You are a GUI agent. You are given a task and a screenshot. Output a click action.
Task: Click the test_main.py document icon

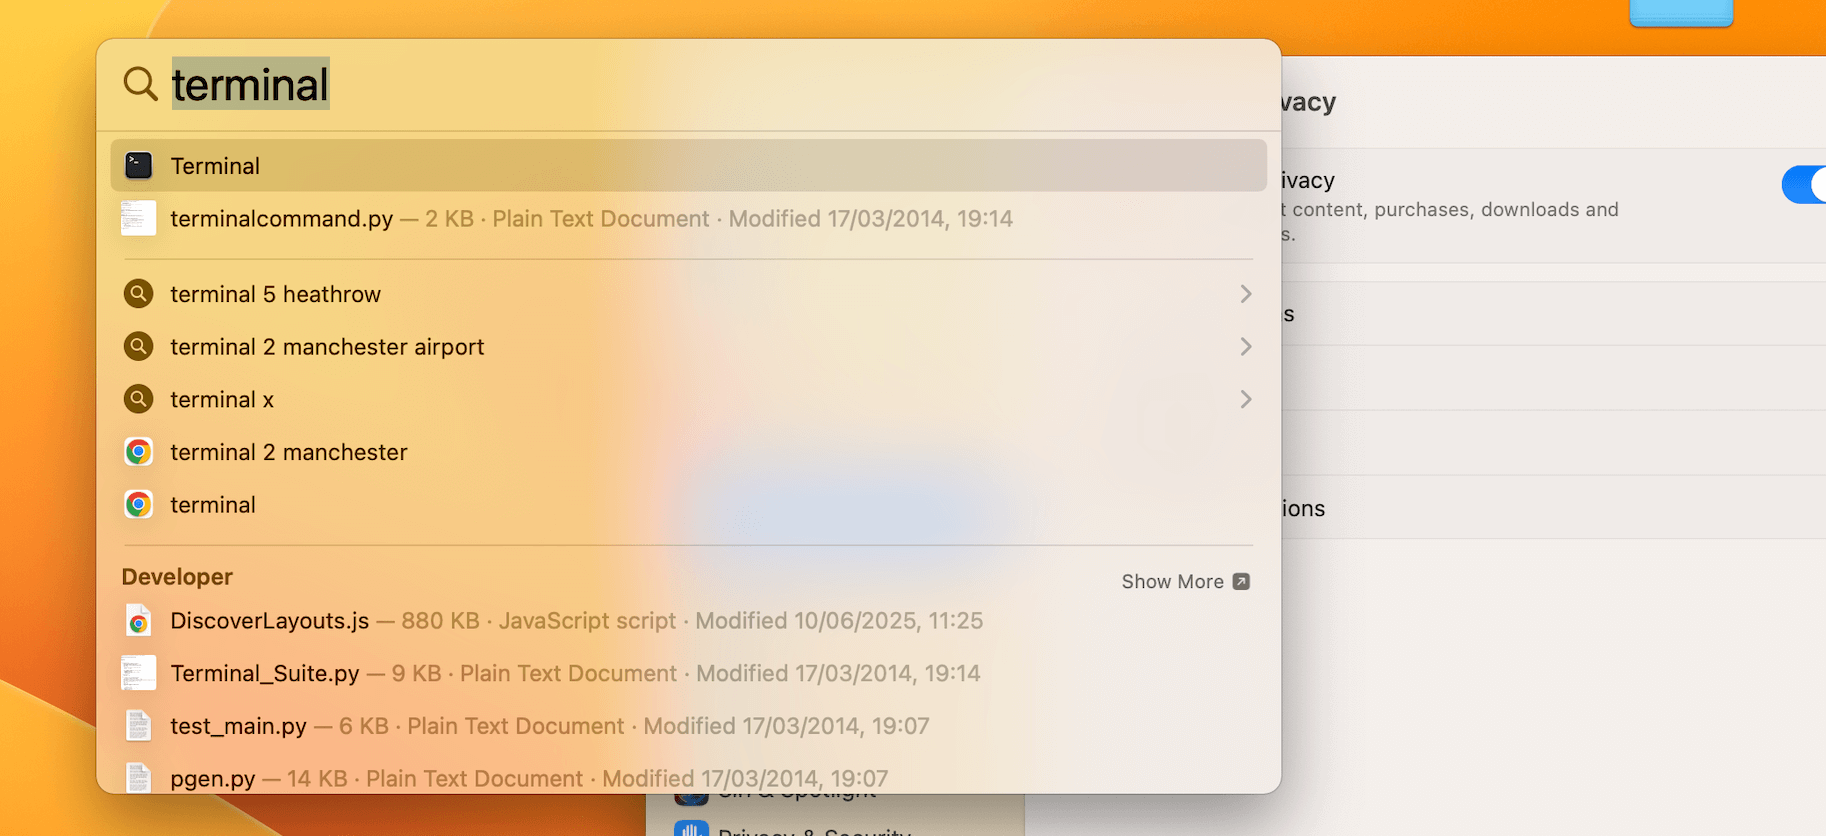138,726
